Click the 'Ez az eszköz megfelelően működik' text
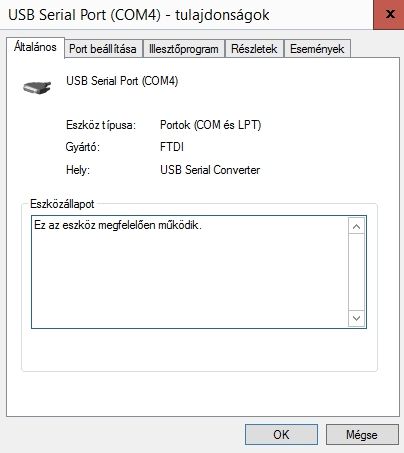This screenshot has height=453, width=404. pyautogui.click(x=118, y=226)
